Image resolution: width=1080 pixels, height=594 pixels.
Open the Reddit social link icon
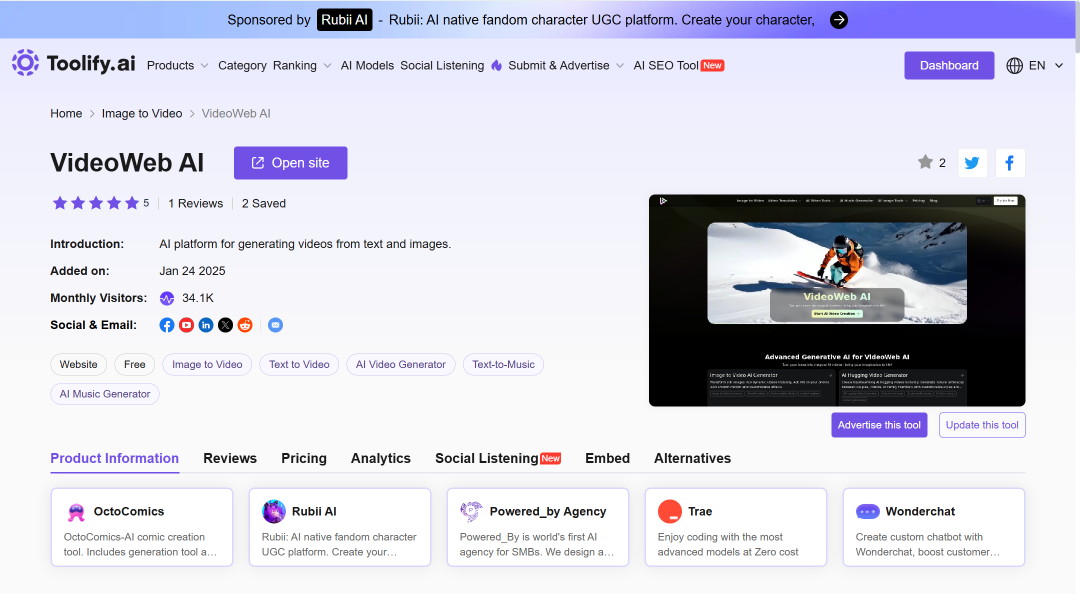(245, 325)
